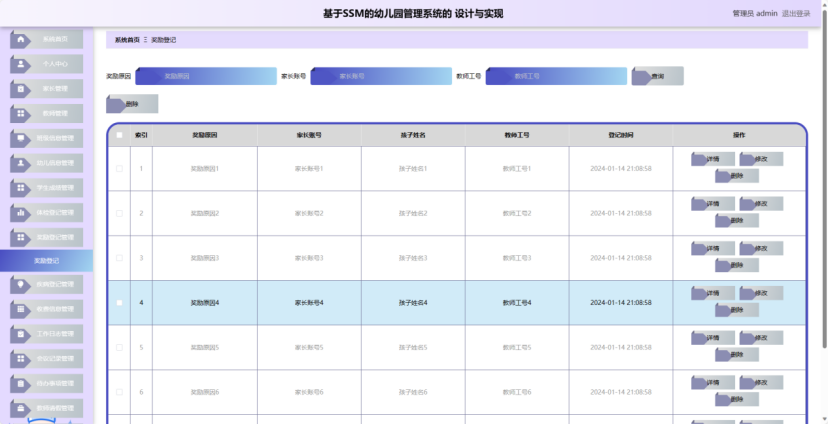The image size is (828, 424).
Task: Focus the 家长账号 search input field
Action: pos(381,76)
